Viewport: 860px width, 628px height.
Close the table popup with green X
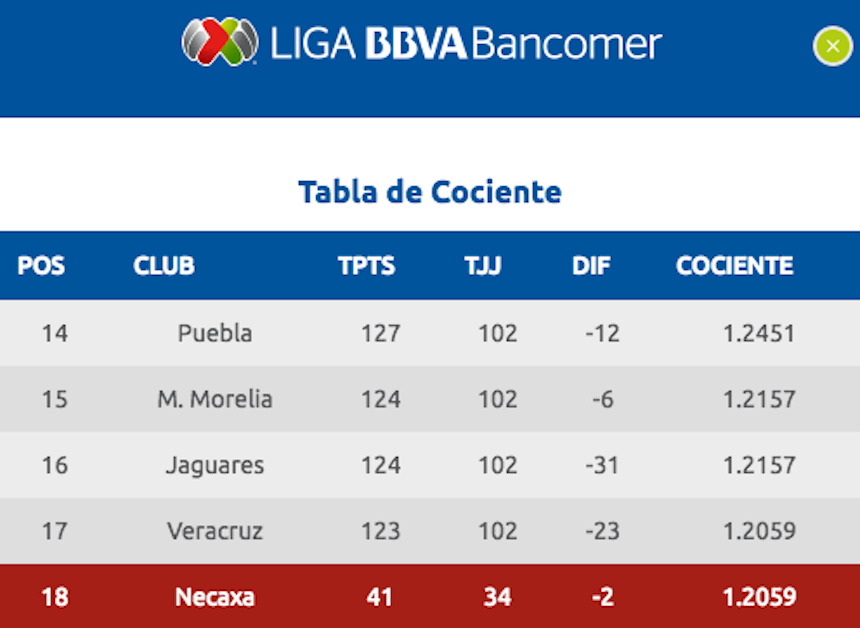point(832,46)
